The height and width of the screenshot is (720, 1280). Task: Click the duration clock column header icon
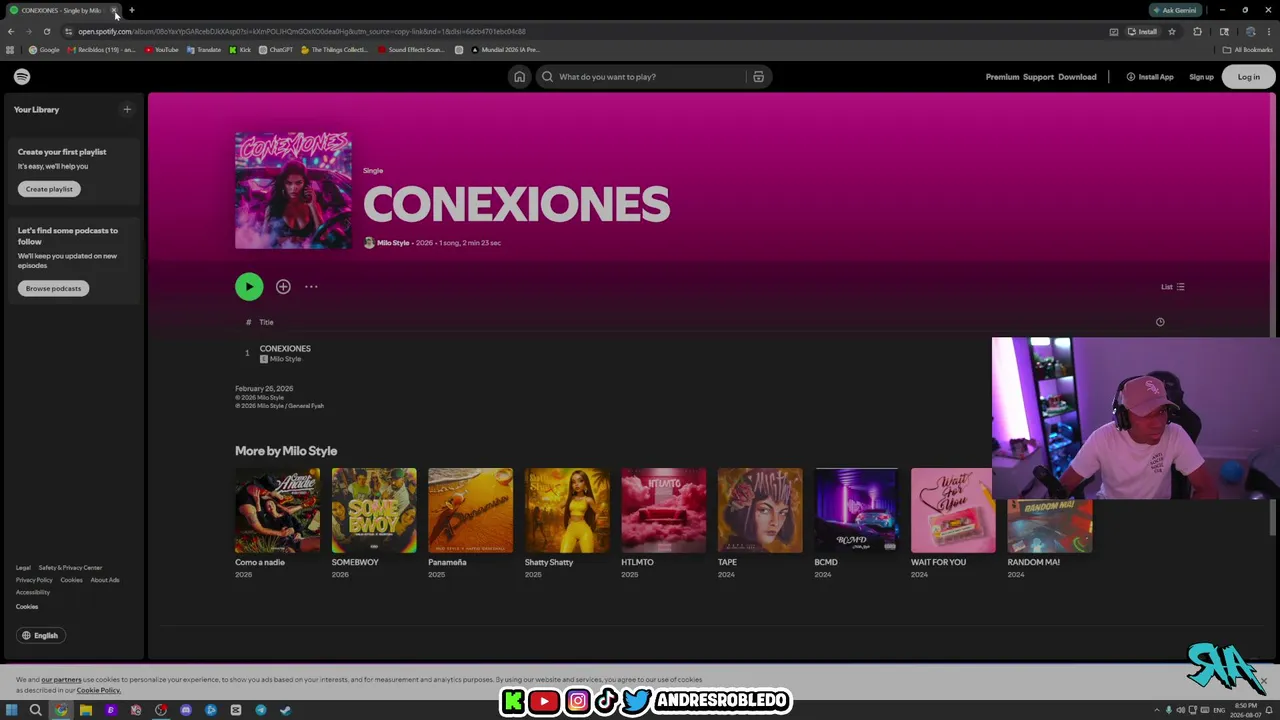click(x=1160, y=322)
